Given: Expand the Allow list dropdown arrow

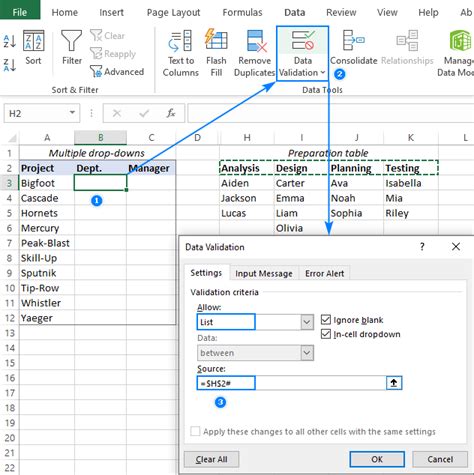Looking at the screenshot, I should click(x=307, y=322).
